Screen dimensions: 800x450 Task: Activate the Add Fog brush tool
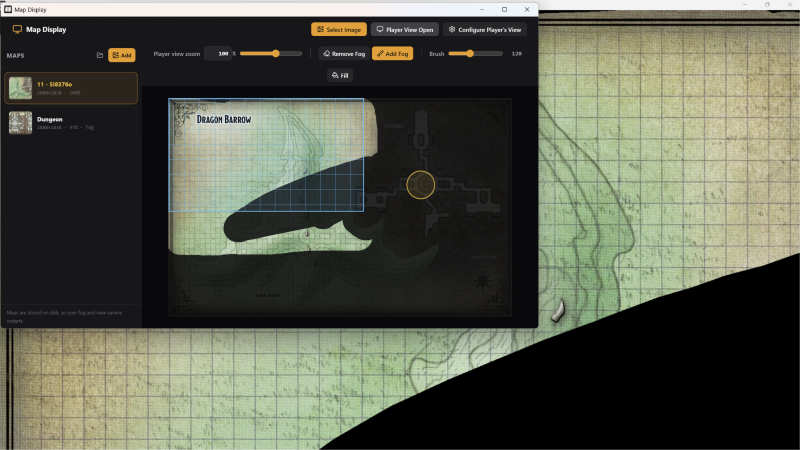(392, 54)
